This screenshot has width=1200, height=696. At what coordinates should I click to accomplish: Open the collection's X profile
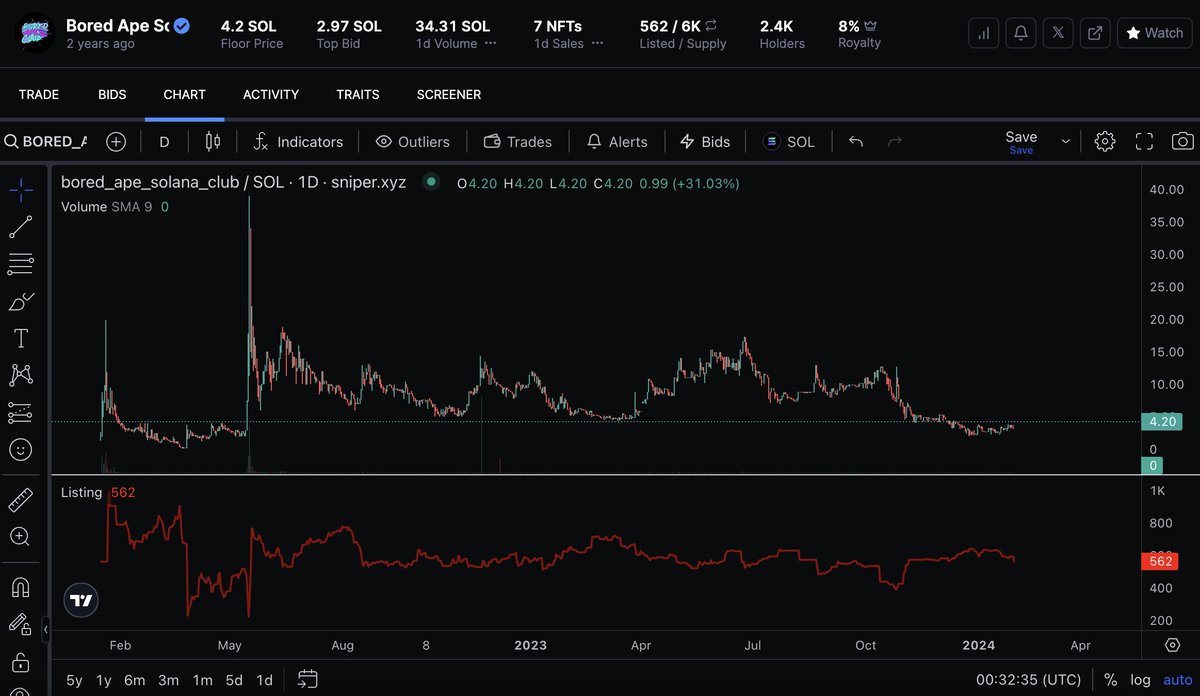(x=1059, y=33)
